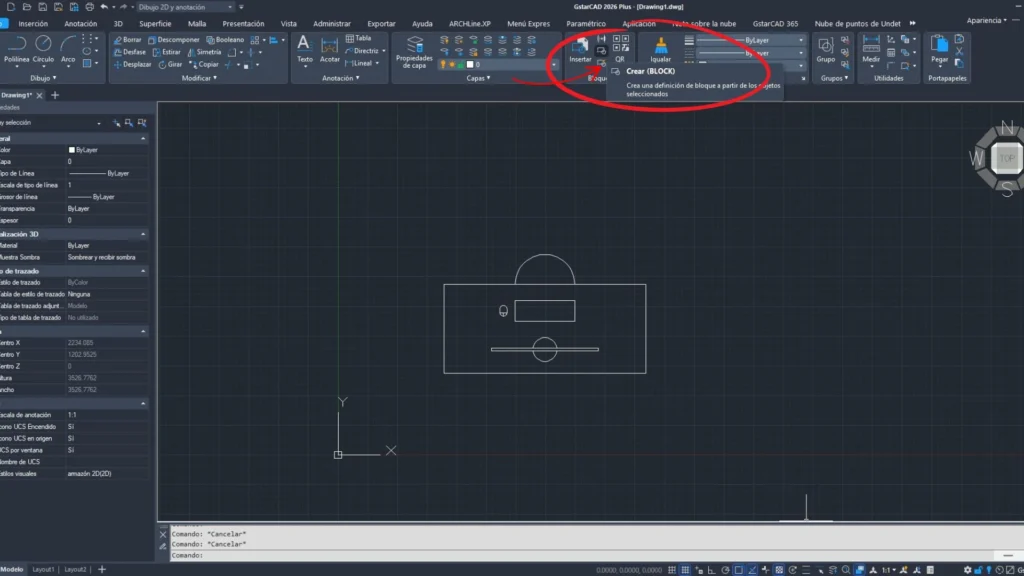Click the TOP face of the view cube
The image size is (1024, 576).
coord(1006,158)
